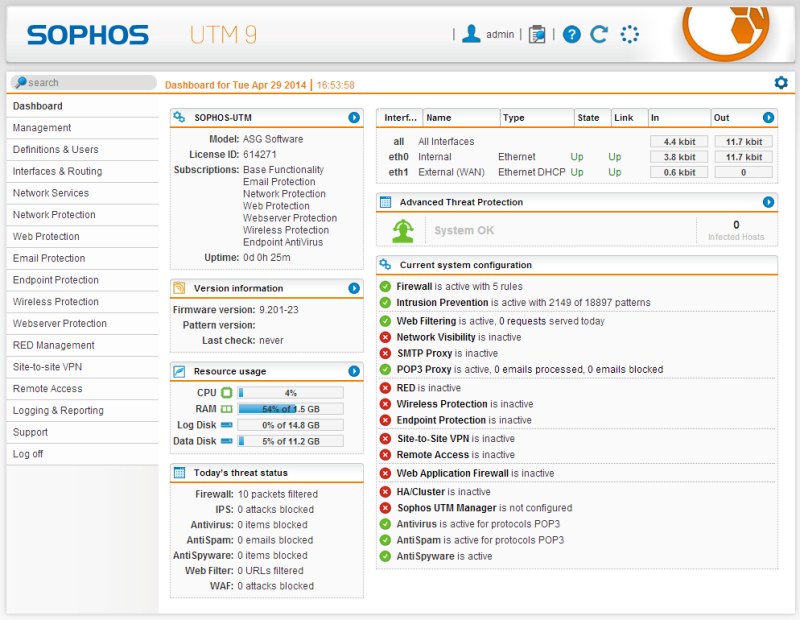Click the CPU chip icon
Screen dimensions: 800x620
coord(227,393)
